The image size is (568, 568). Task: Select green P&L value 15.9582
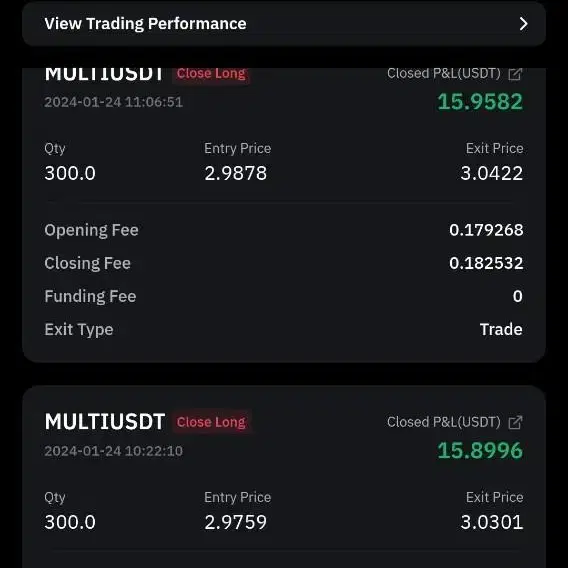480,101
